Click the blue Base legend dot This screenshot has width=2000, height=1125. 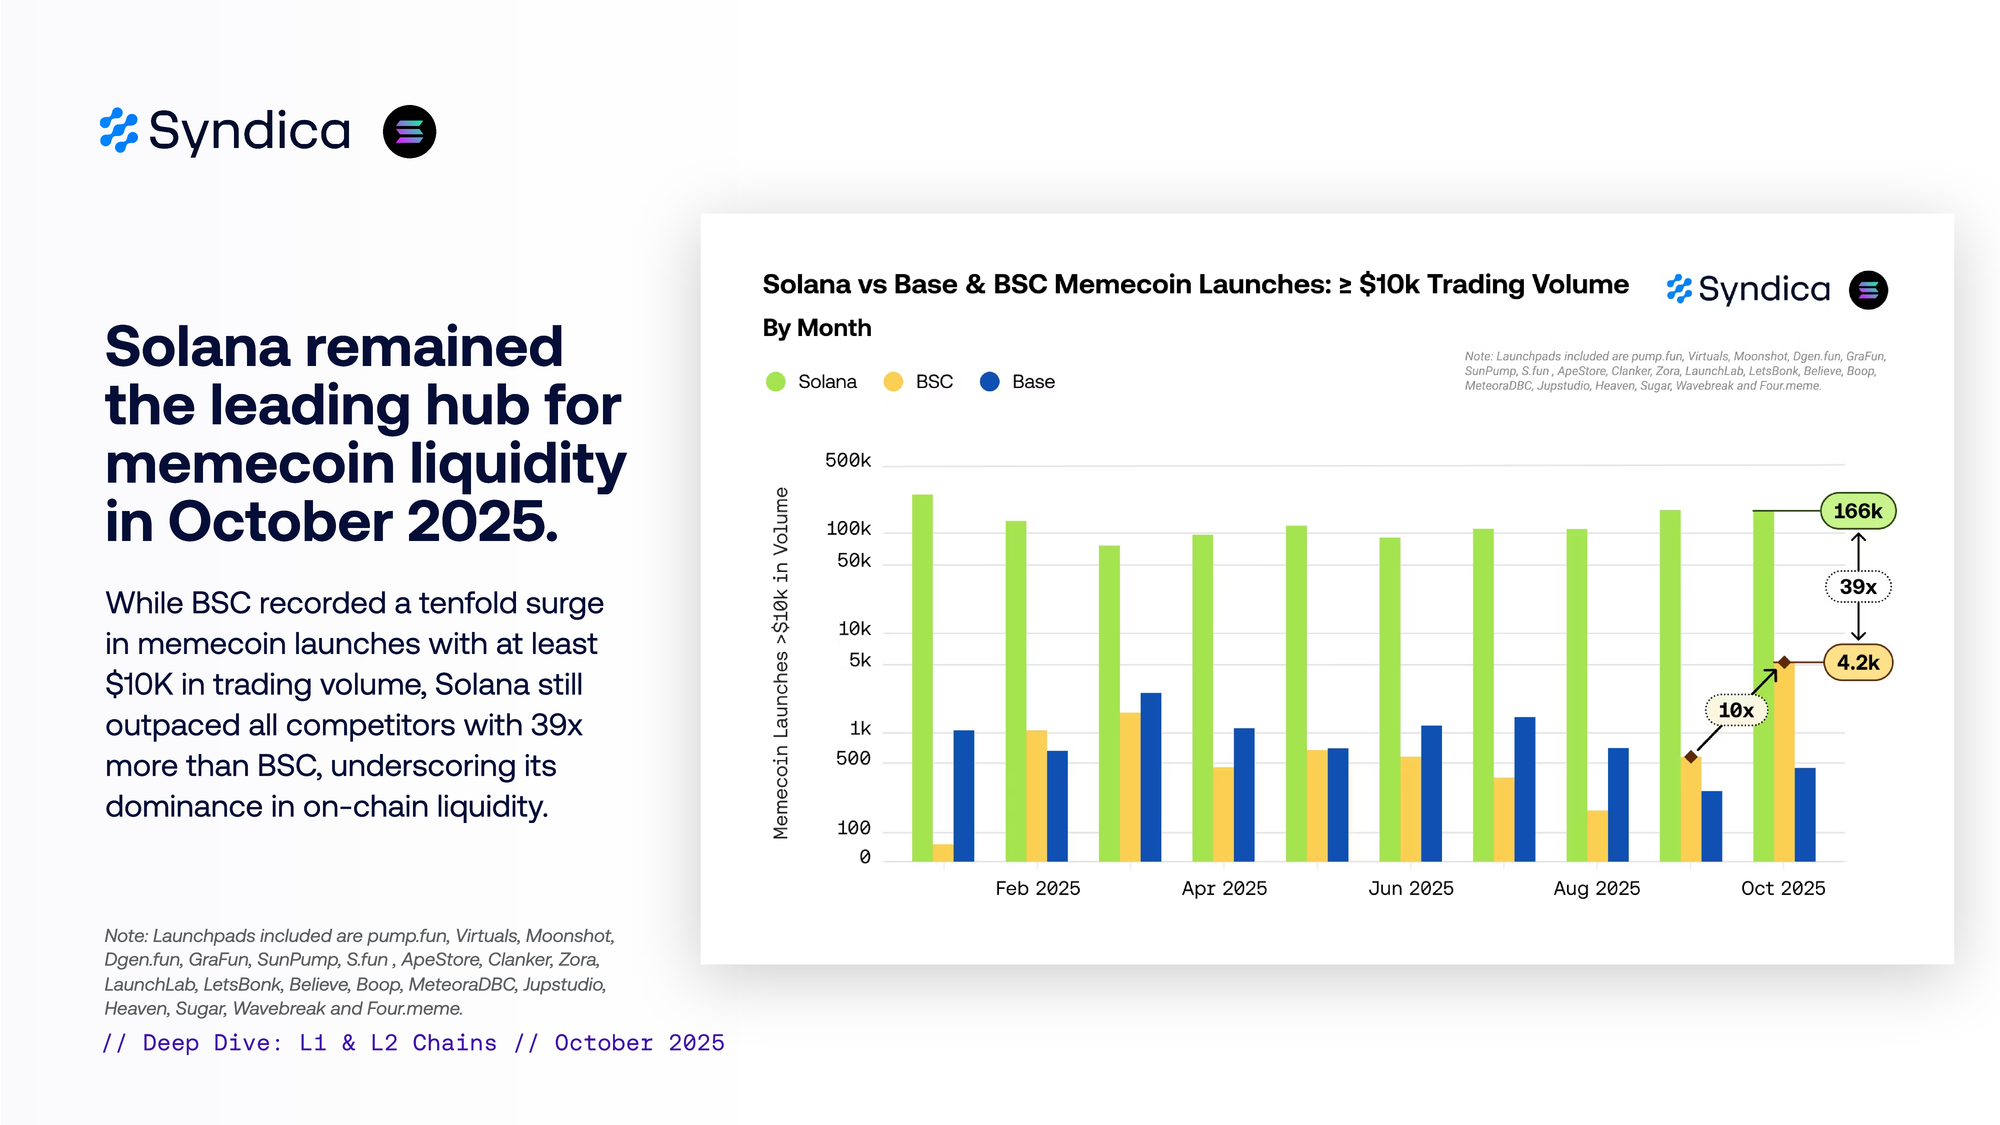click(989, 382)
